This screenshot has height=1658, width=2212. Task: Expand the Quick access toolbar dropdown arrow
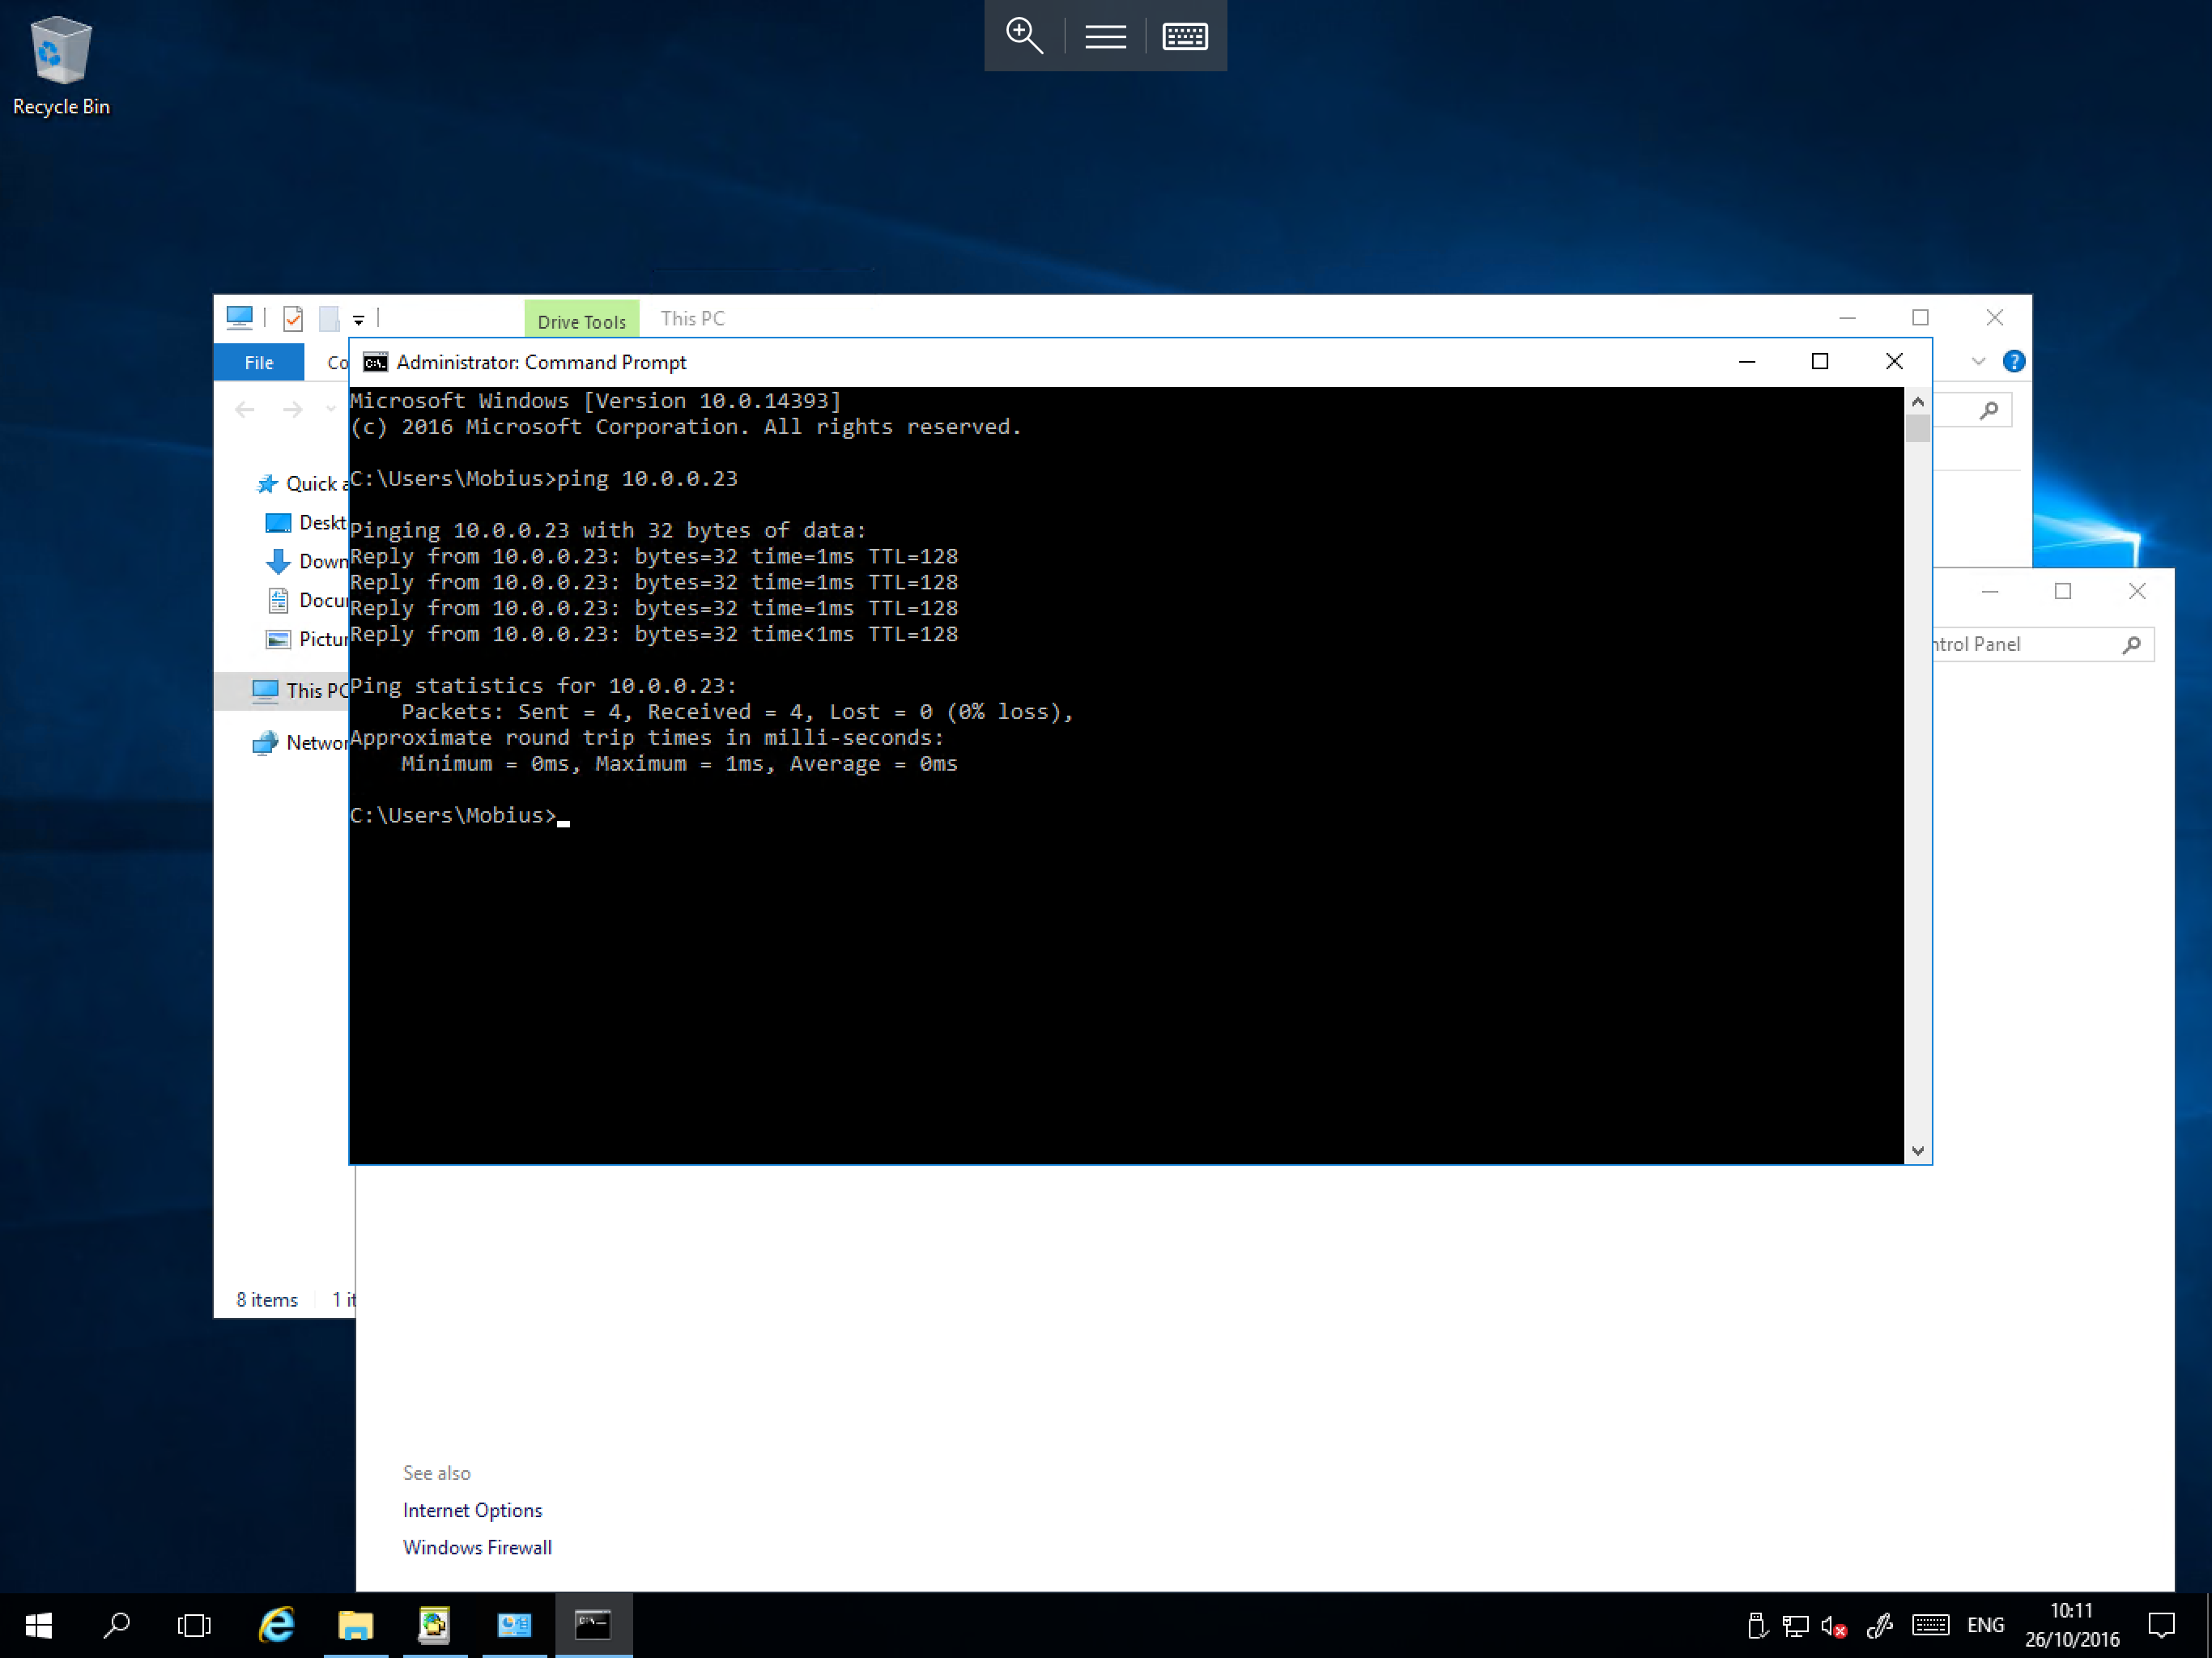pos(358,318)
